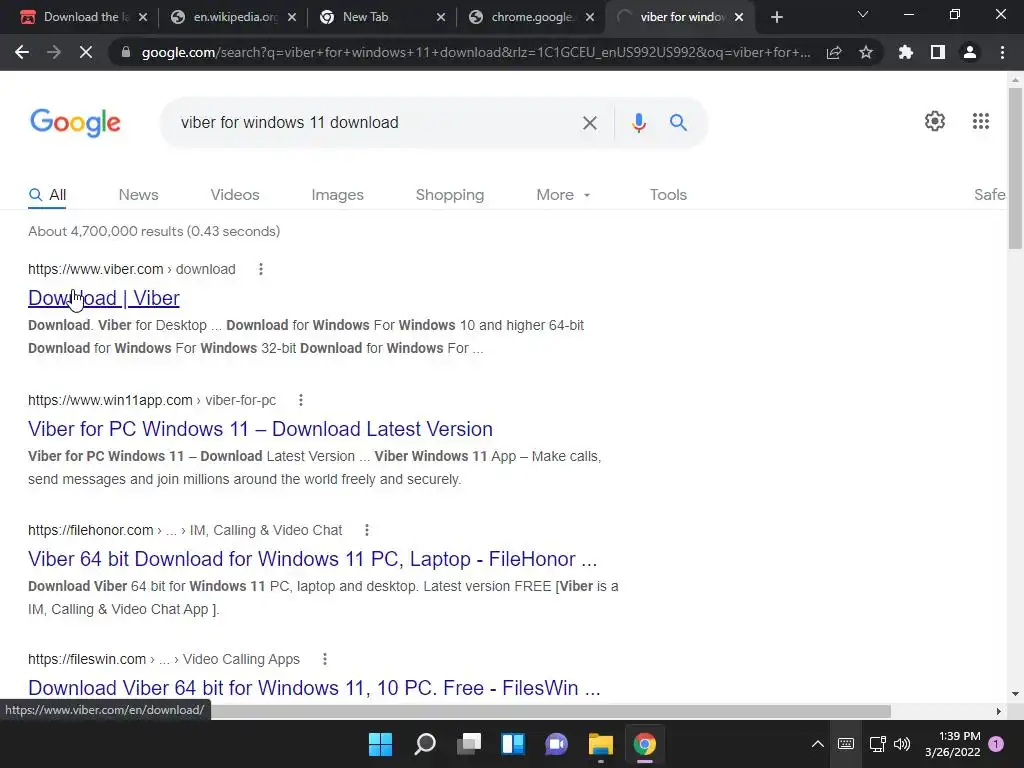The width and height of the screenshot is (1024, 768).
Task: Open the tab search dropdown
Action: click(x=863, y=16)
